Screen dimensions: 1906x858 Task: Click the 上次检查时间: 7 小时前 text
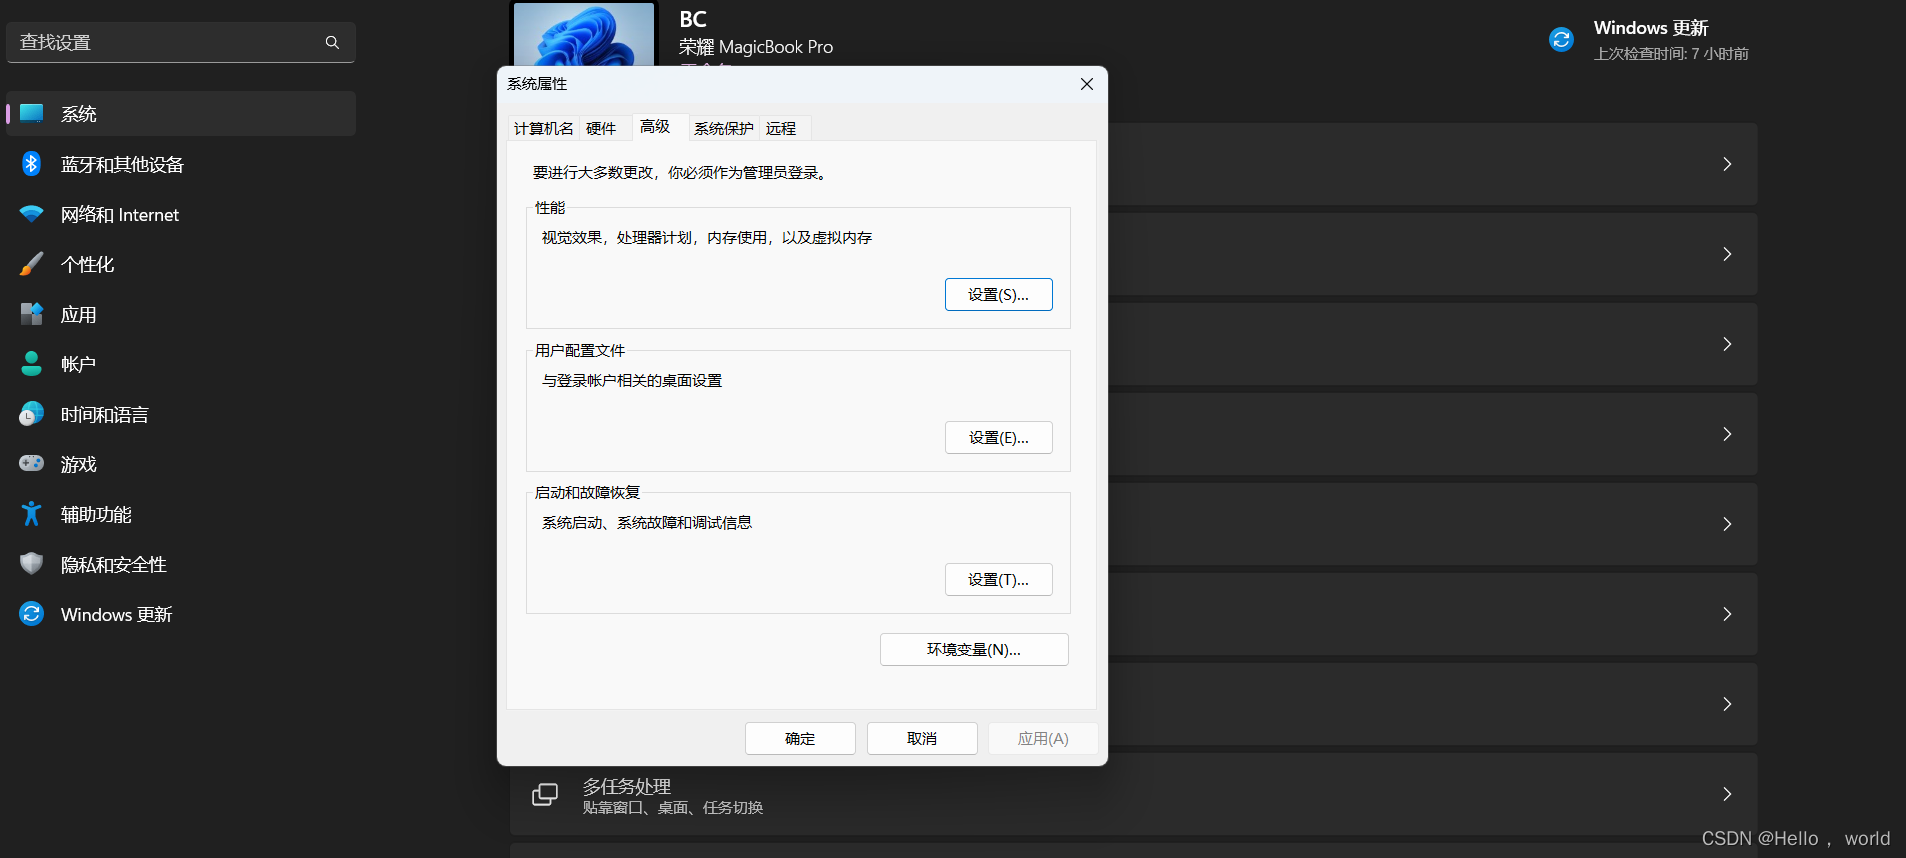tap(1671, 54)
